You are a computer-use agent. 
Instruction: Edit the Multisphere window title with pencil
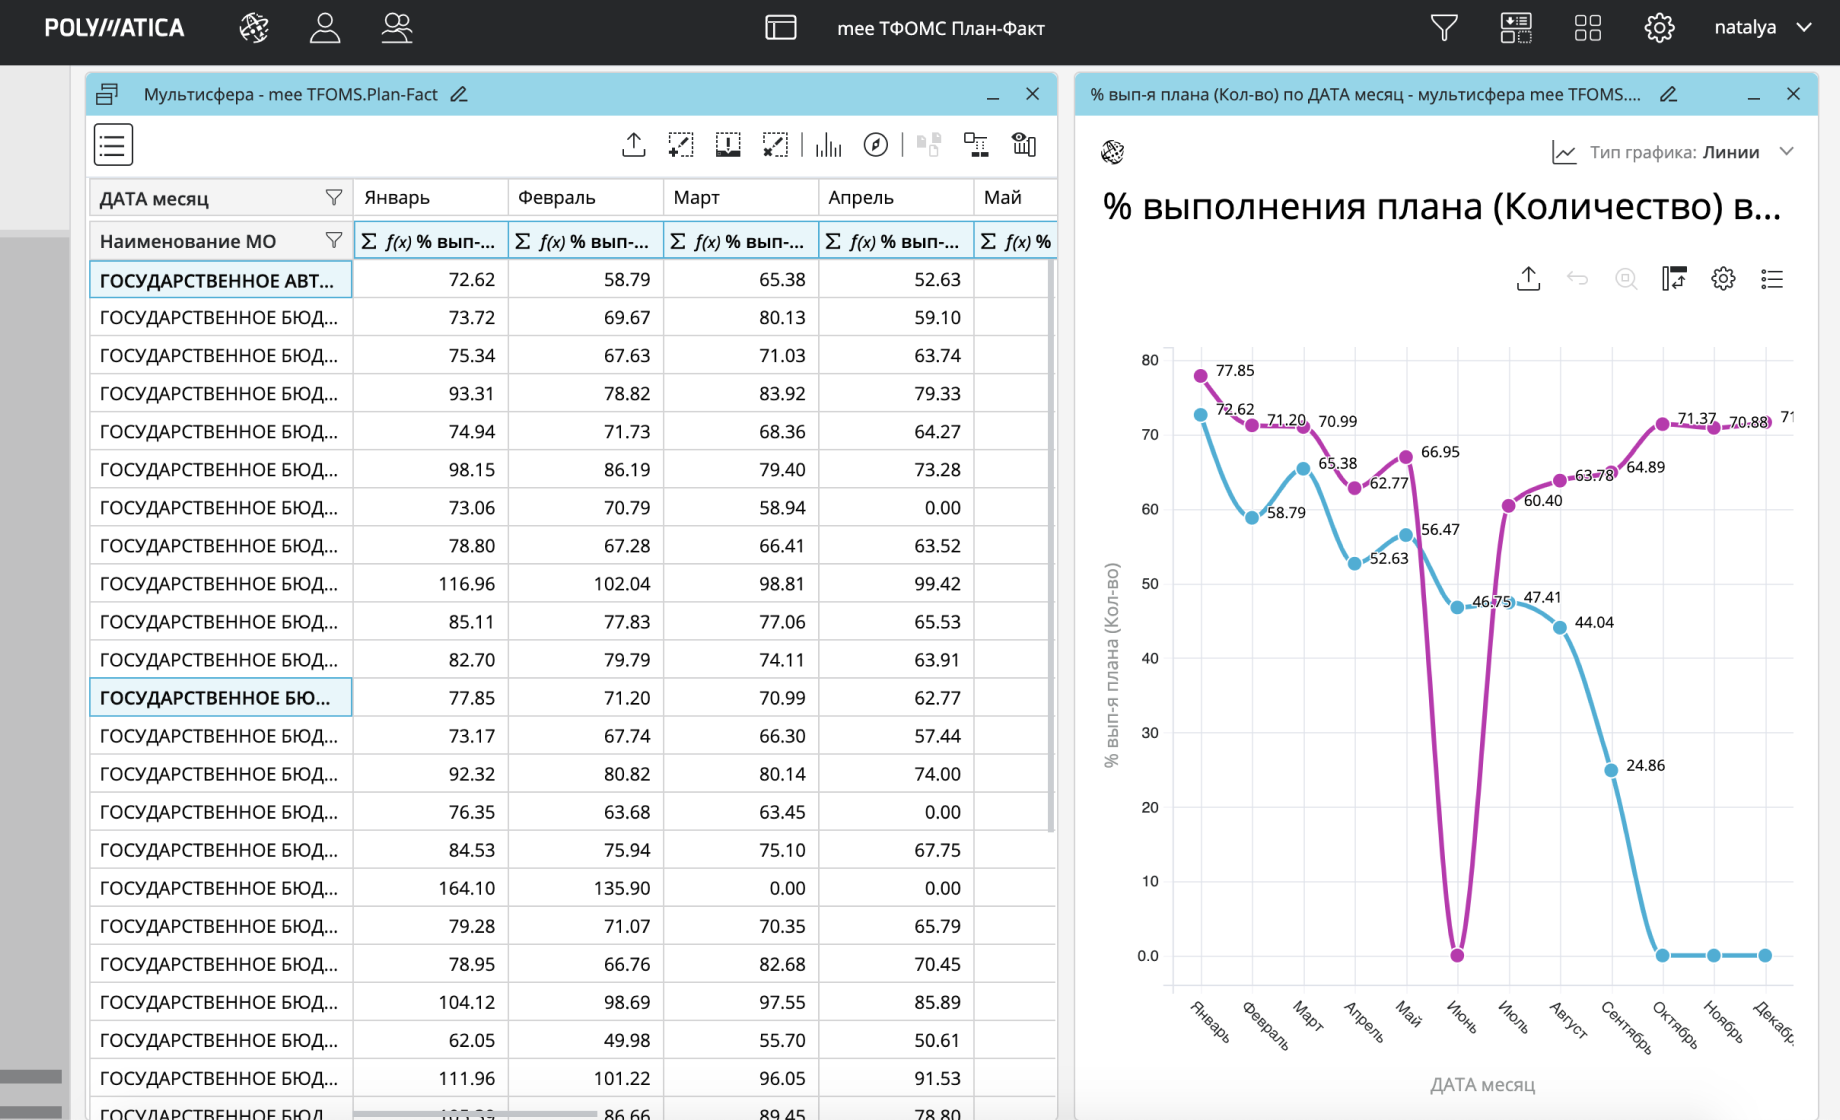point(459,95)
